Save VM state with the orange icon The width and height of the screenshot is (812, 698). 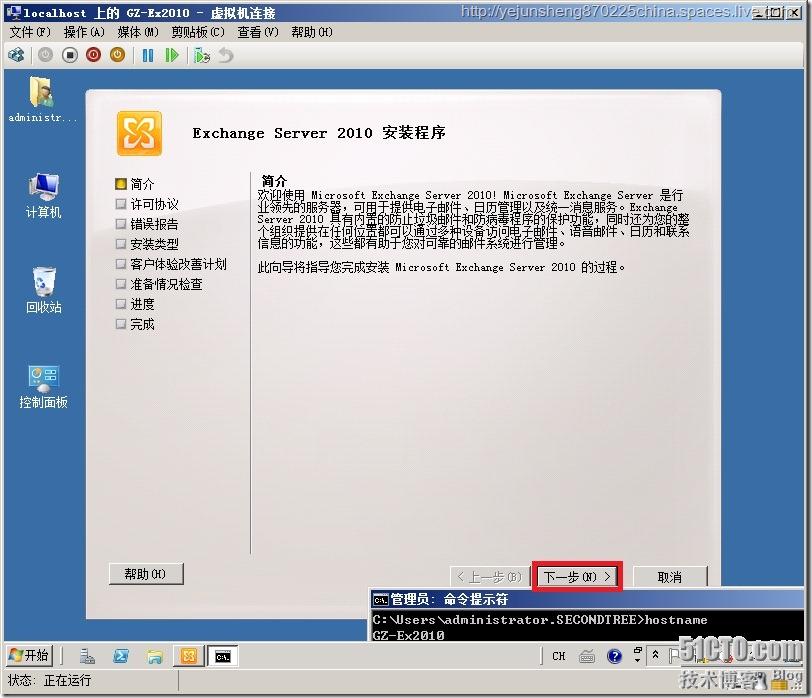[118, 55]
